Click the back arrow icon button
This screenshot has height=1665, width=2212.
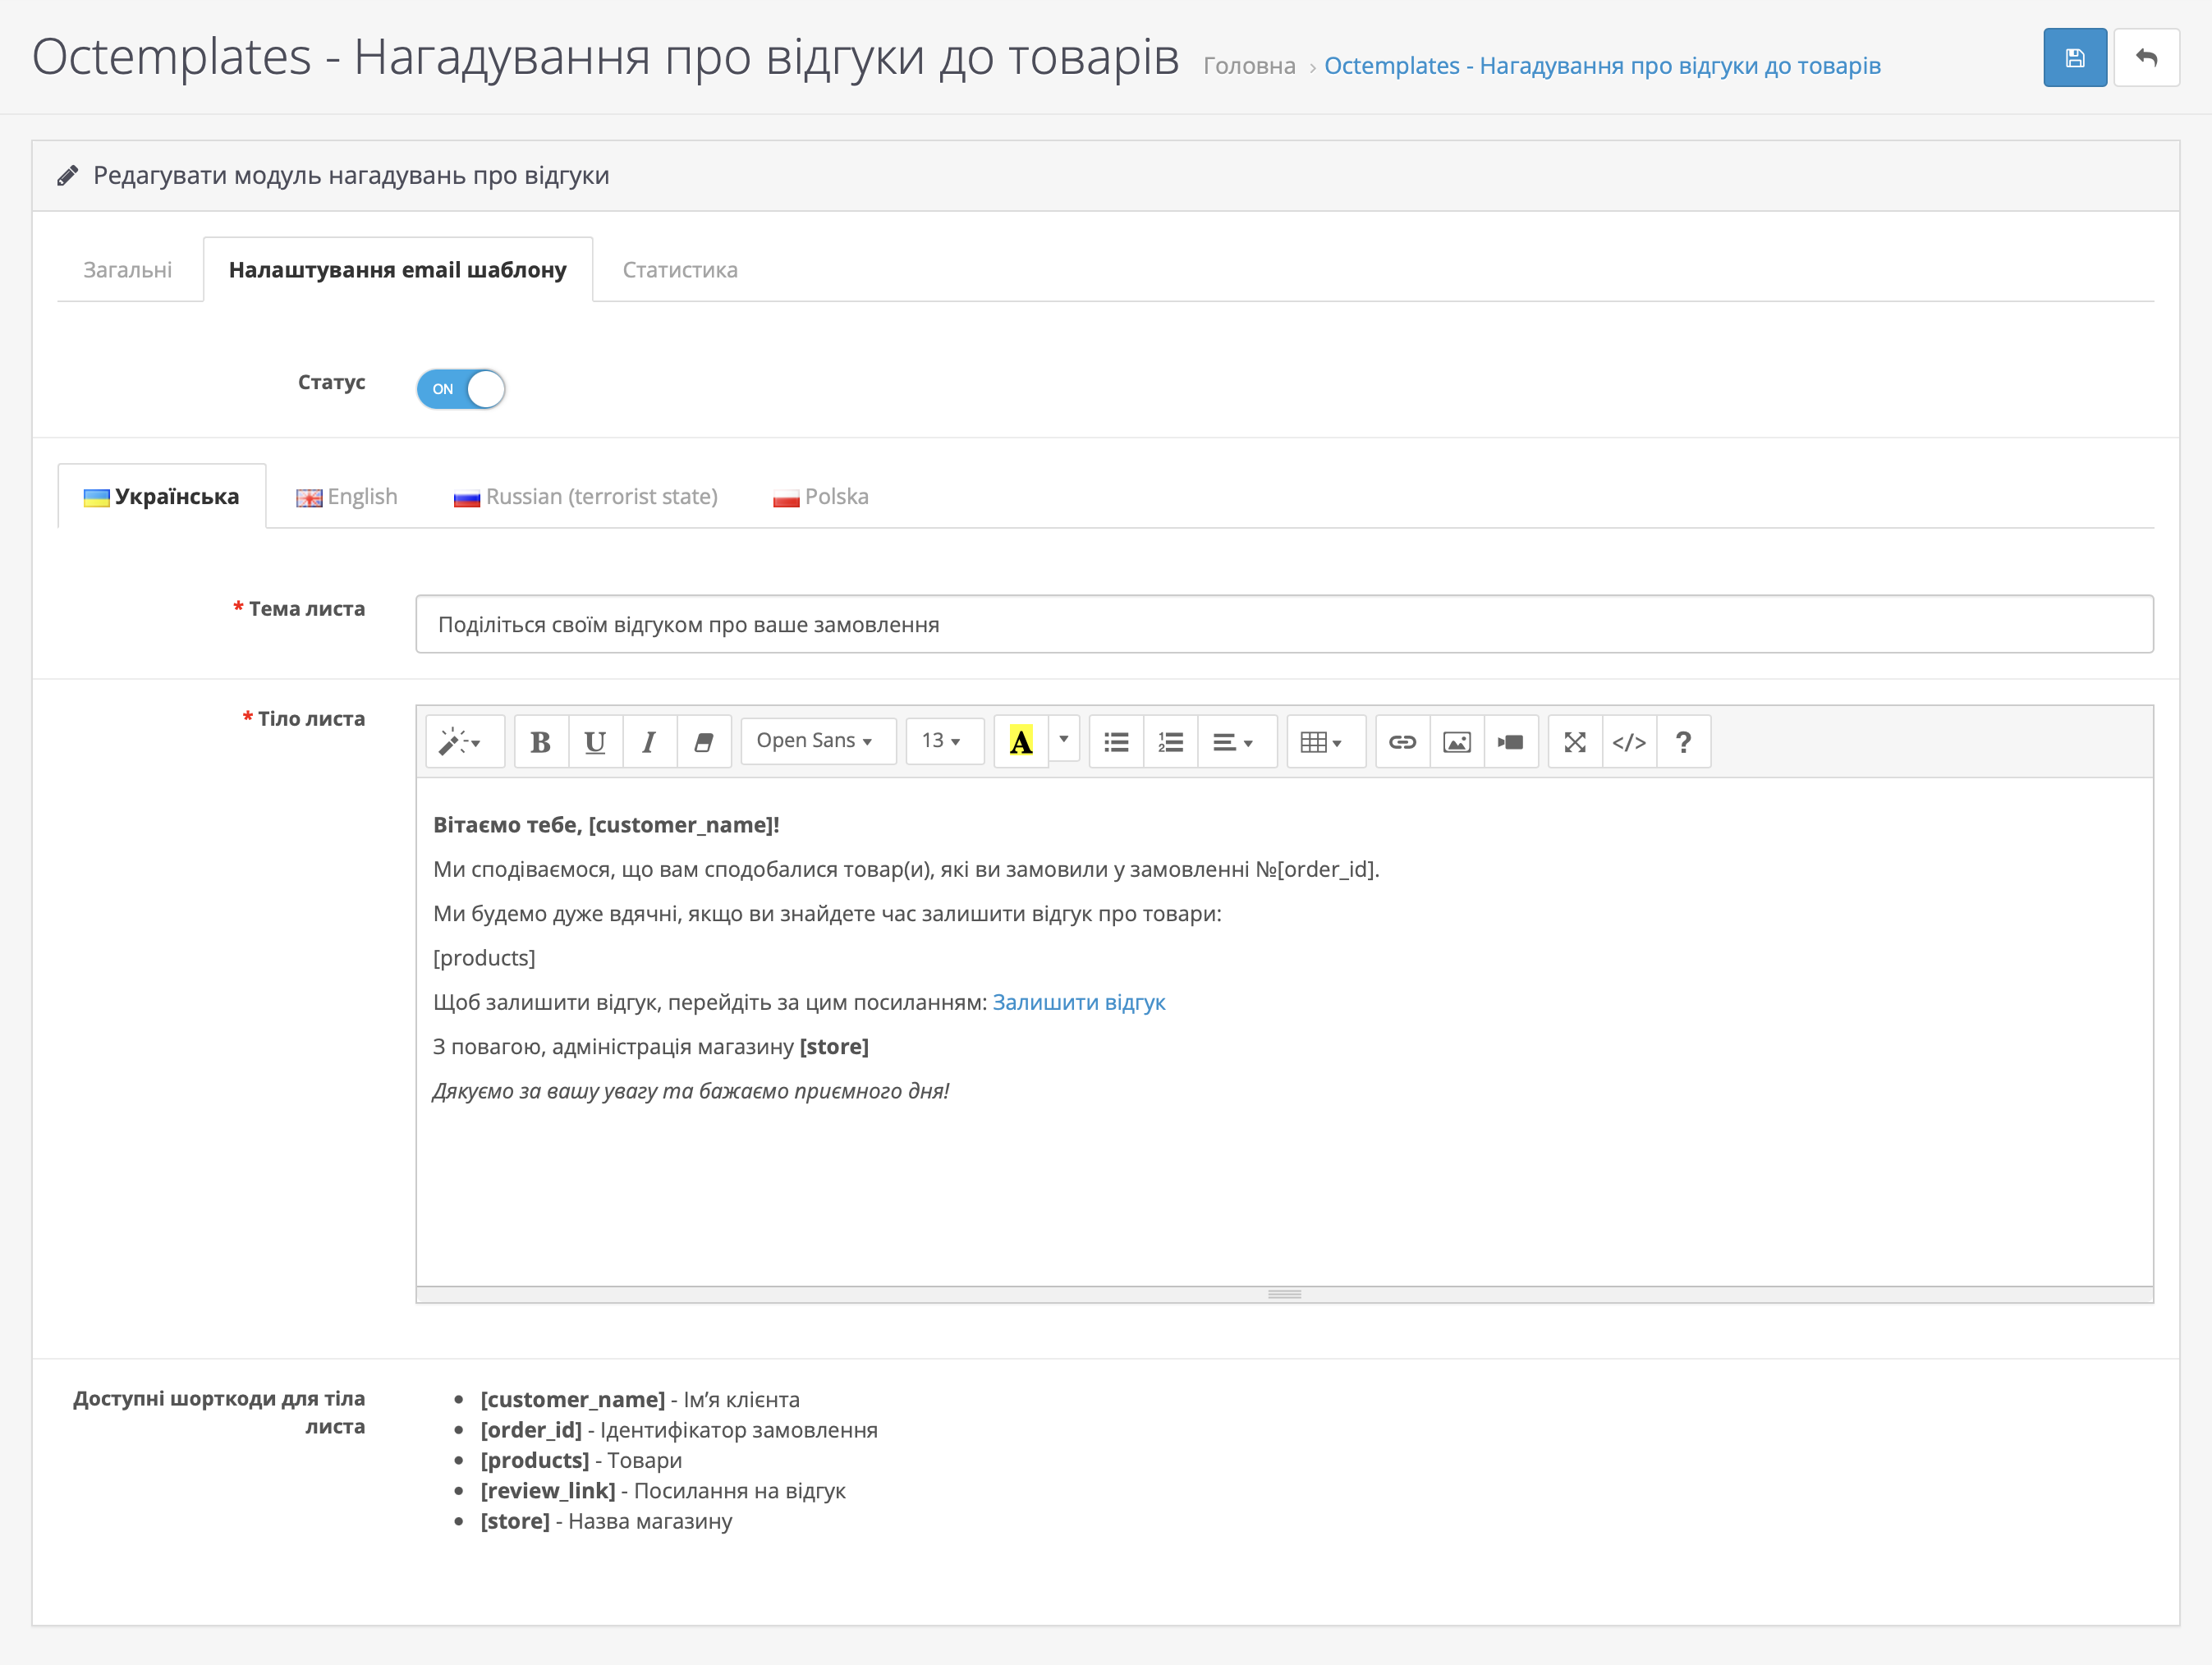(x=2146, y=58)
